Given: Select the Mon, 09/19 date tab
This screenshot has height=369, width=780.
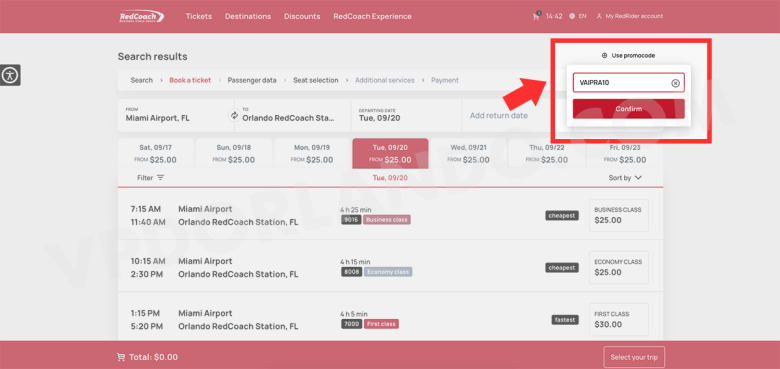Looking at the screenshot, I should [x=312, y=154].
